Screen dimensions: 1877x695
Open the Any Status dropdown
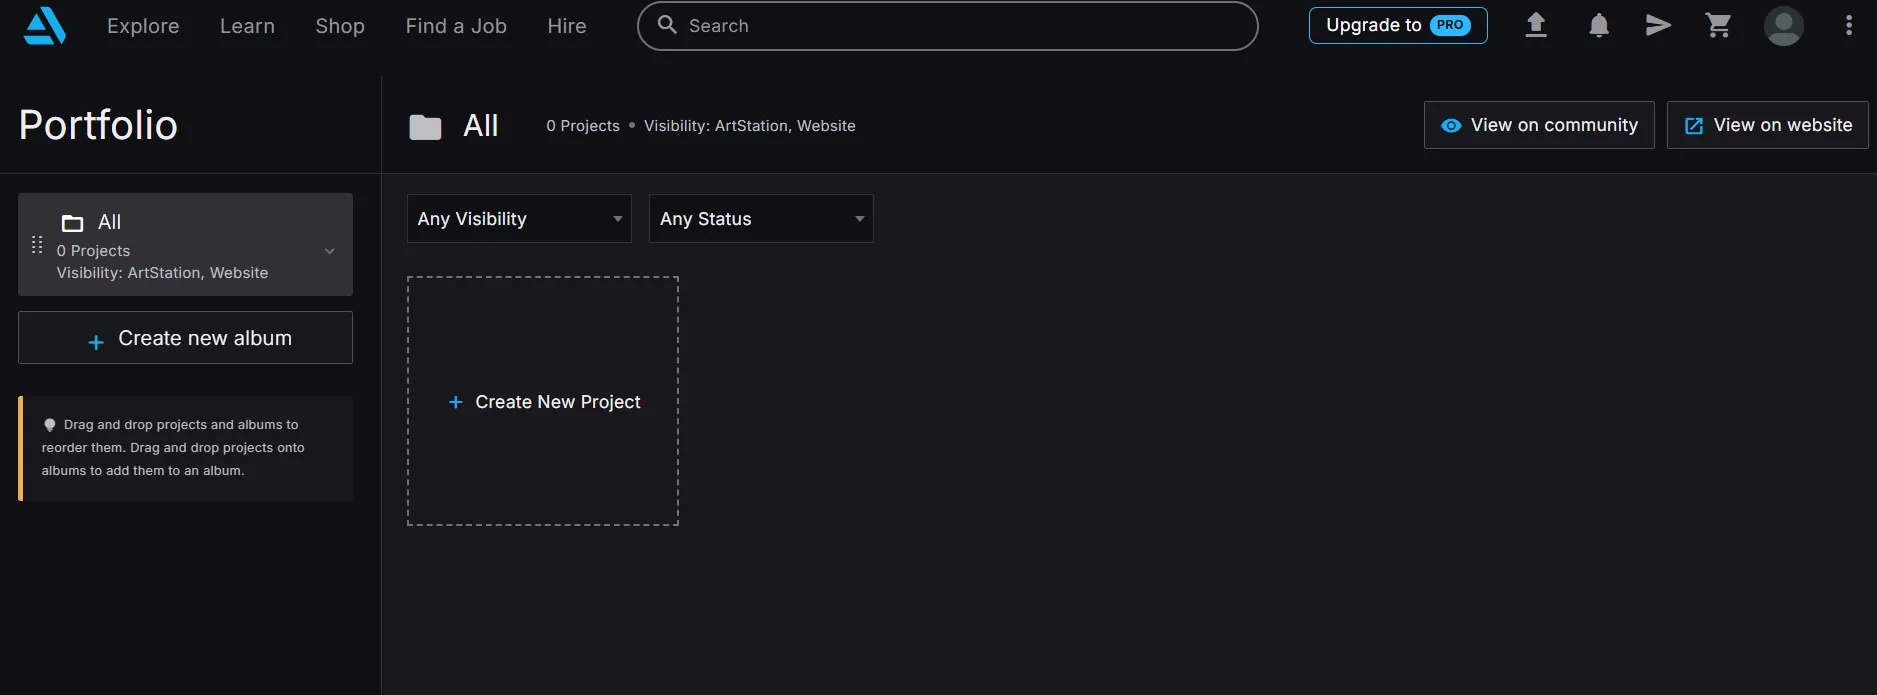[761, 218]
